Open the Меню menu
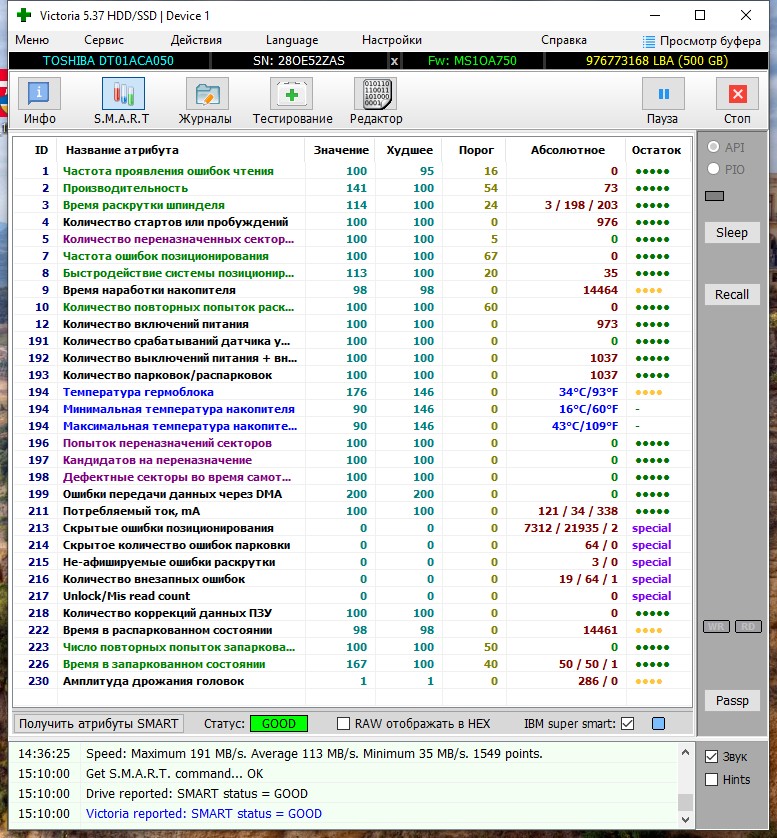Viewport: 777px width, 838px height. pyautogui.click(x=32, y=40)
